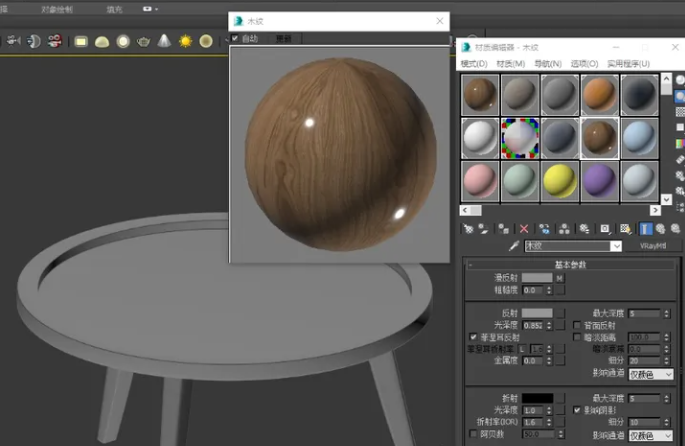Enable the 背面反射 checkbox
This screenshot has width=685, height=446.
point(576,325)
